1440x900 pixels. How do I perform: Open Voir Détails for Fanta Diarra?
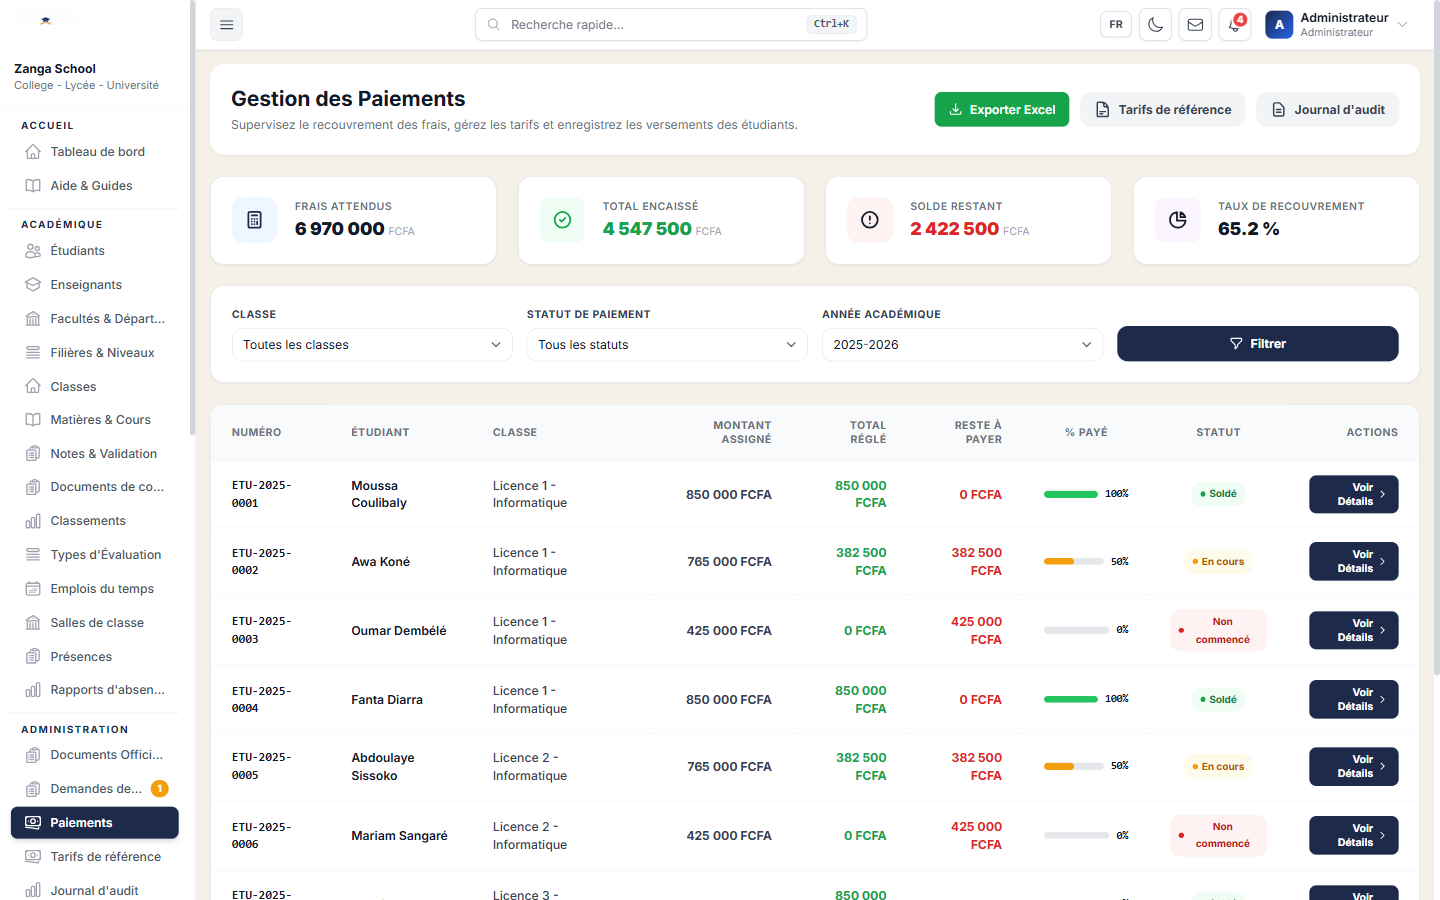pos(1354,700)
